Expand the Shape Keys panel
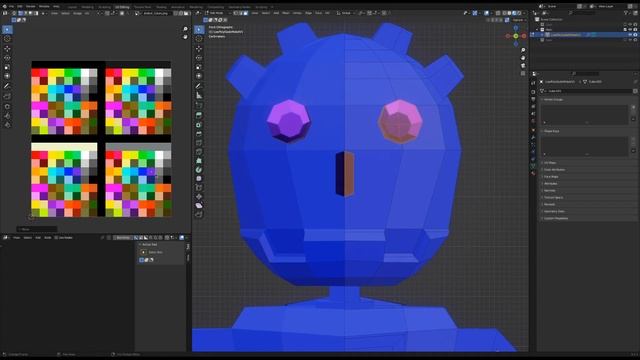The width and height of the screenshot is (640, 360). click(x=552, y=131)
